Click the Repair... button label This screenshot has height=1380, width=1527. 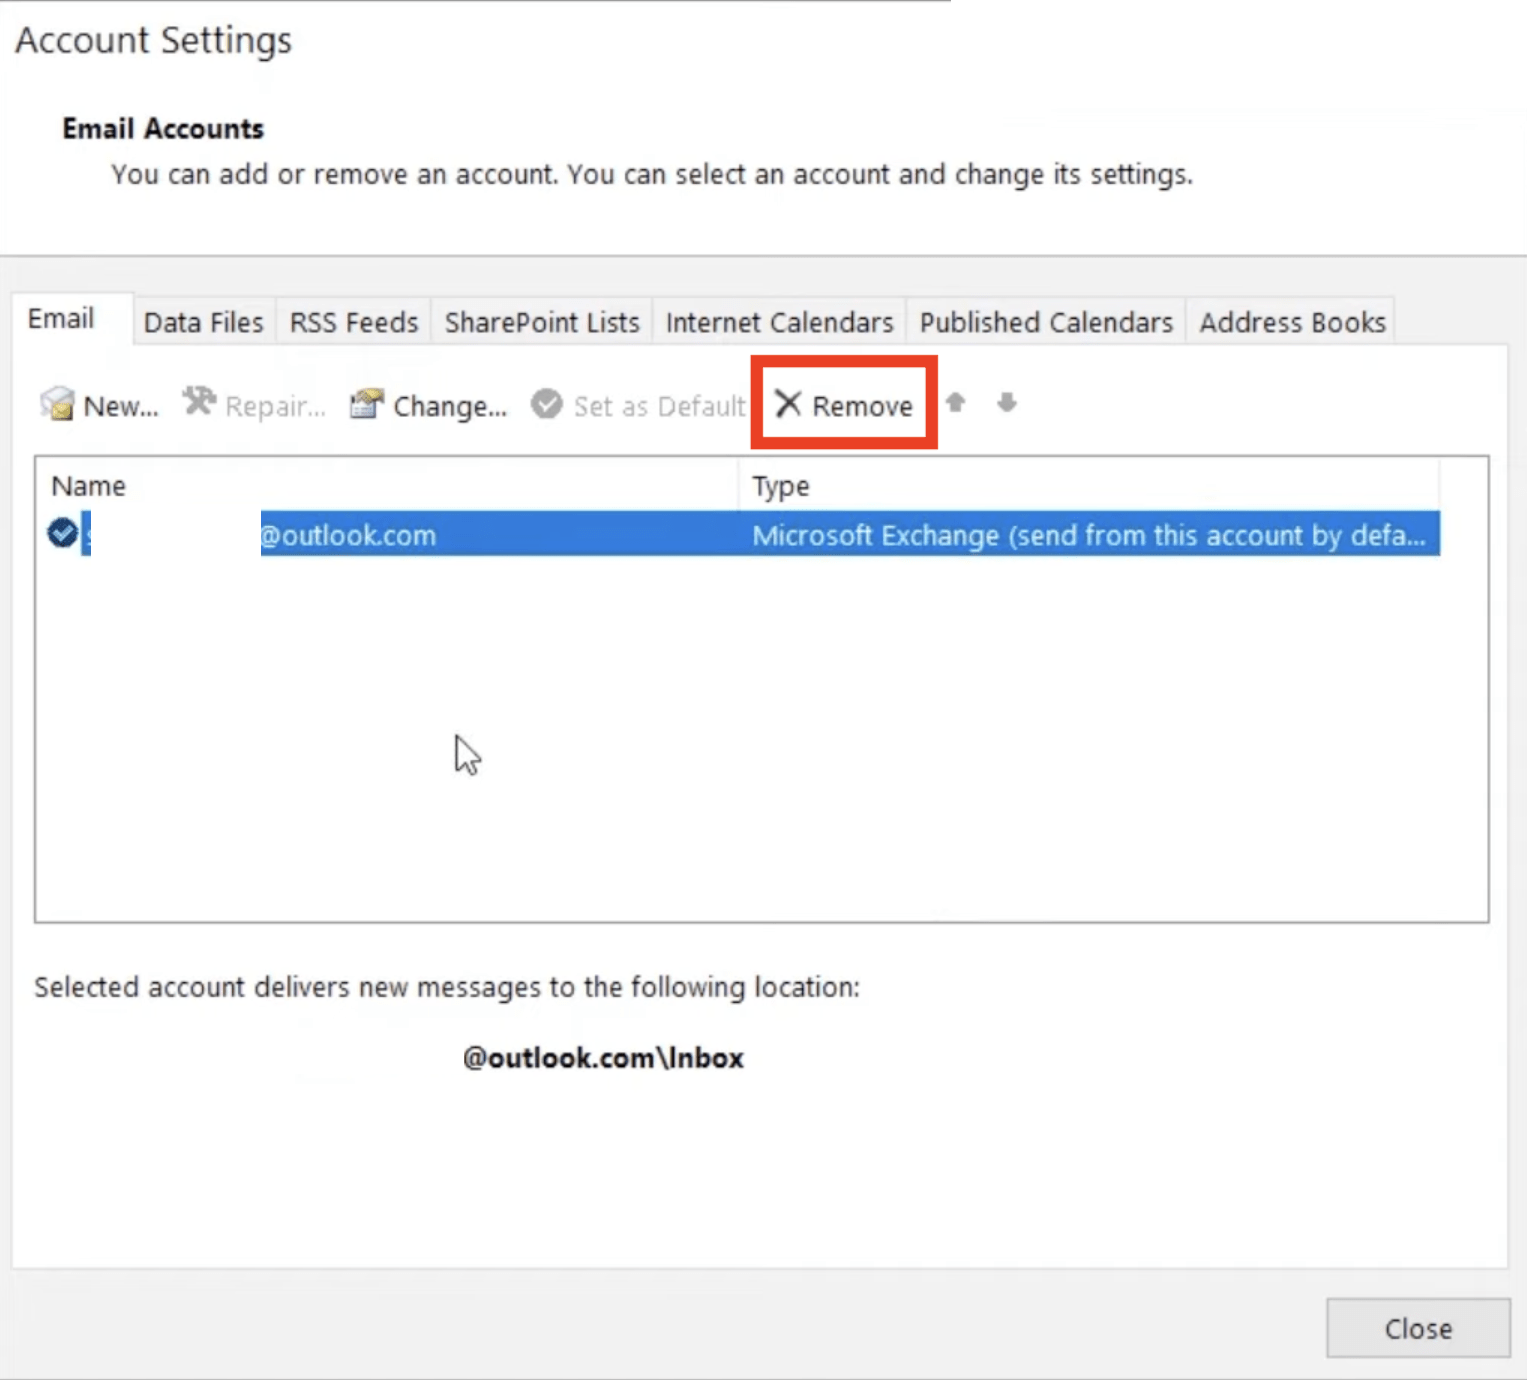click(x=275, y=406)
